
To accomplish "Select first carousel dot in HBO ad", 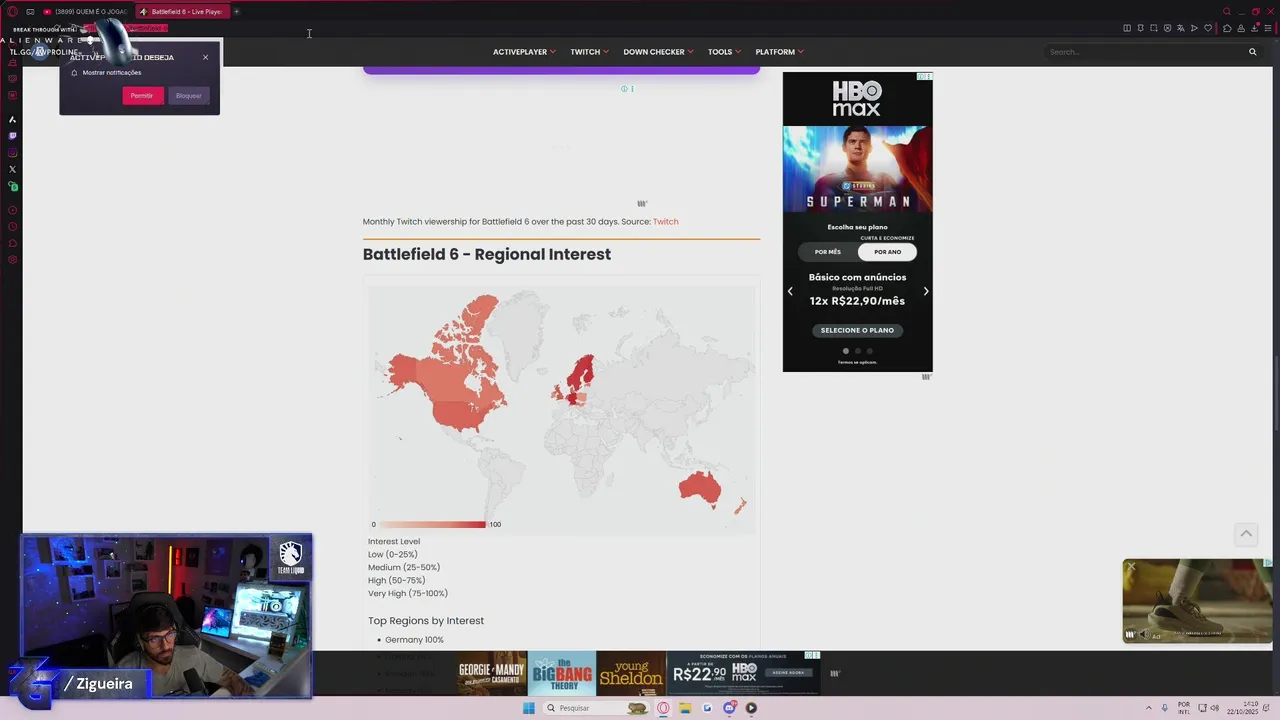I will (846, 351).
